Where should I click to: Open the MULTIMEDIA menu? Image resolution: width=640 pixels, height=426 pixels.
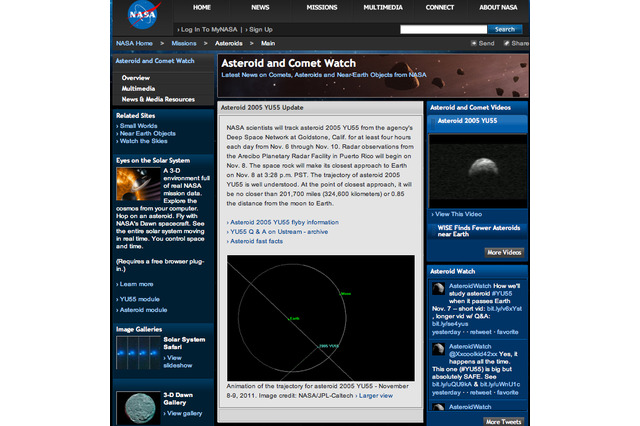383,7
